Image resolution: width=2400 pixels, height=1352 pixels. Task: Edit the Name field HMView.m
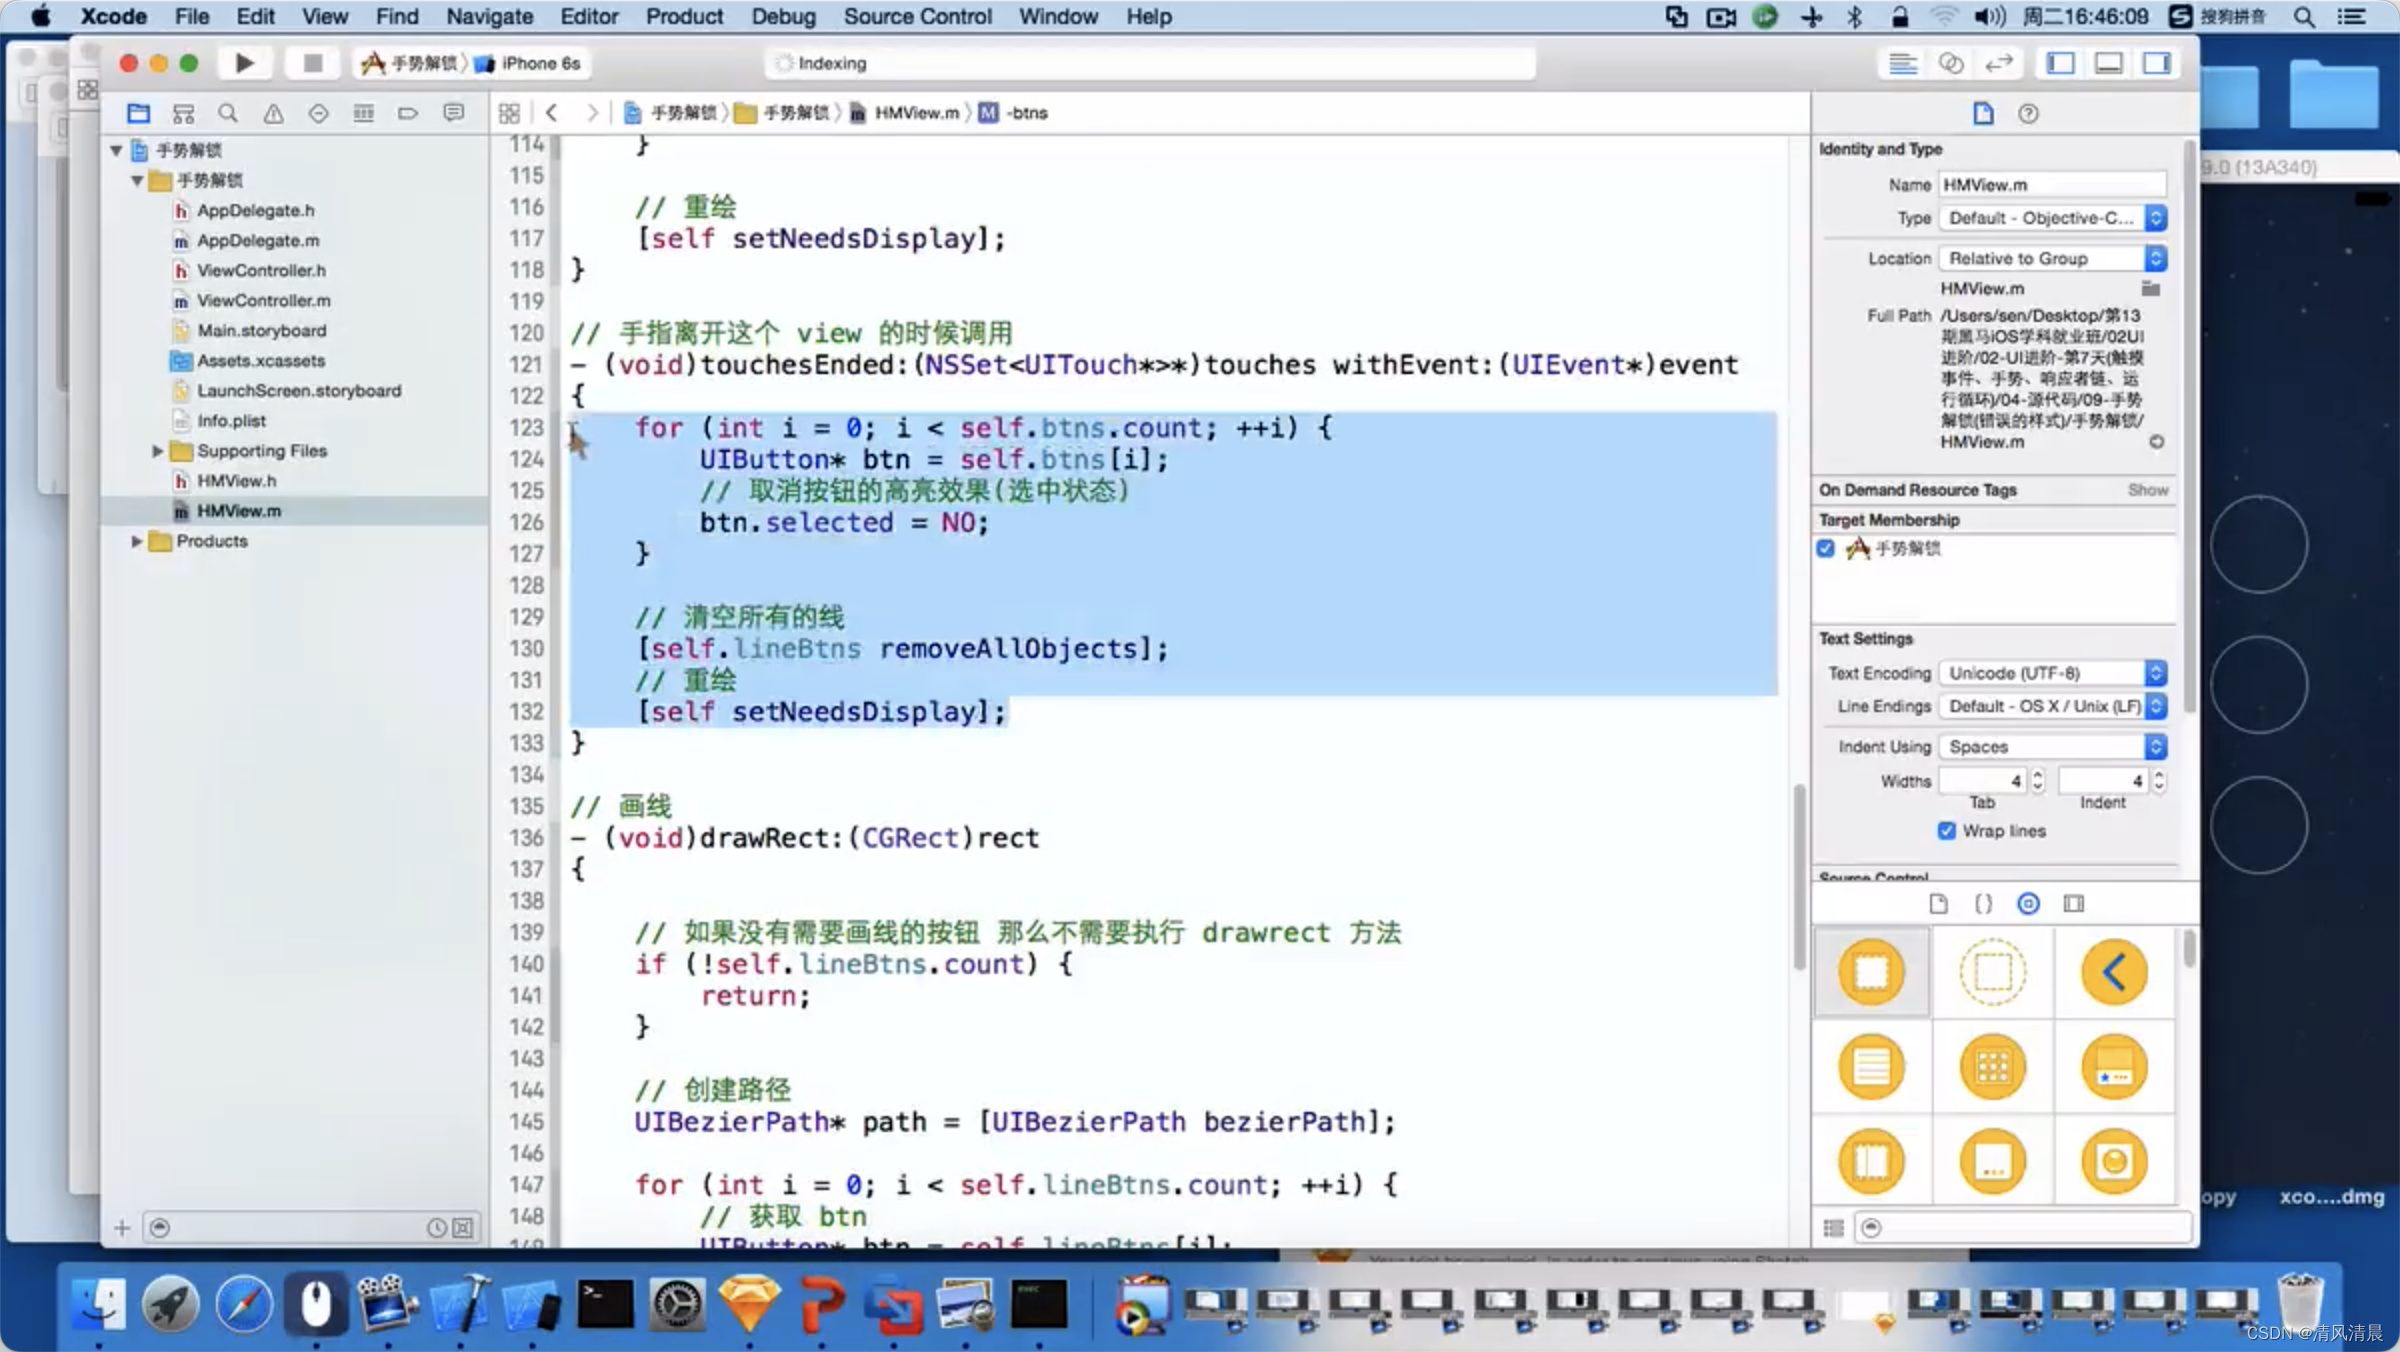coord(2052,185)
